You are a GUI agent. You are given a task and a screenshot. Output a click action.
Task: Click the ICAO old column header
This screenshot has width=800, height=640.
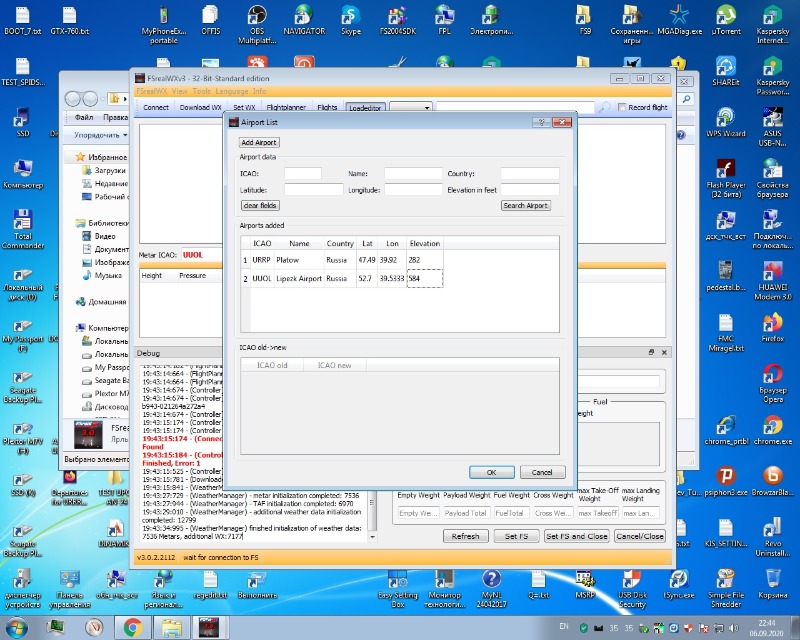(x=272, y=365)
